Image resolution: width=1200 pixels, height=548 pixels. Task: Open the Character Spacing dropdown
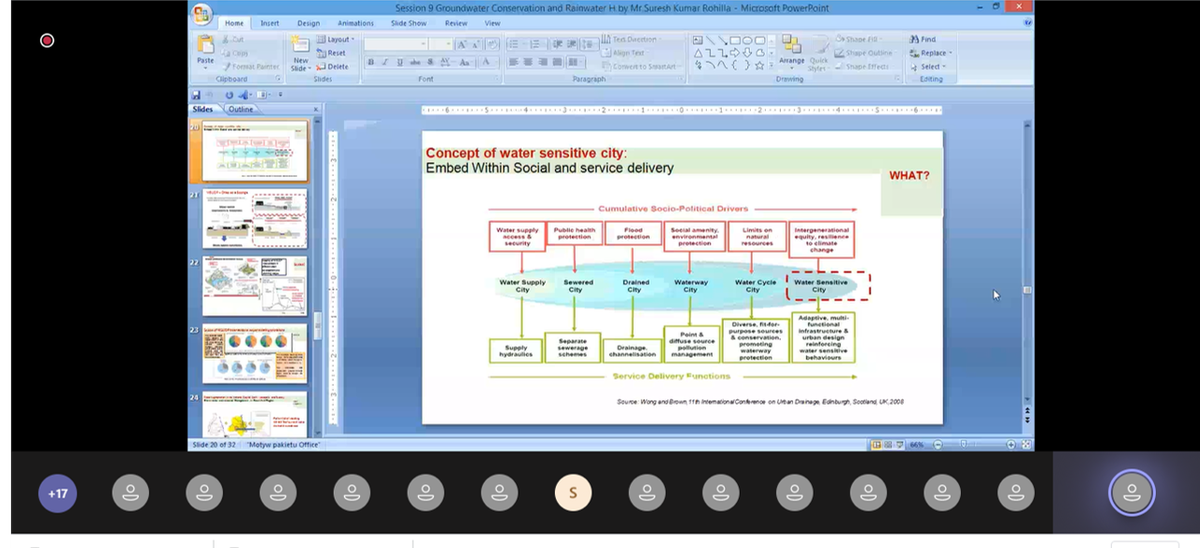446,62
